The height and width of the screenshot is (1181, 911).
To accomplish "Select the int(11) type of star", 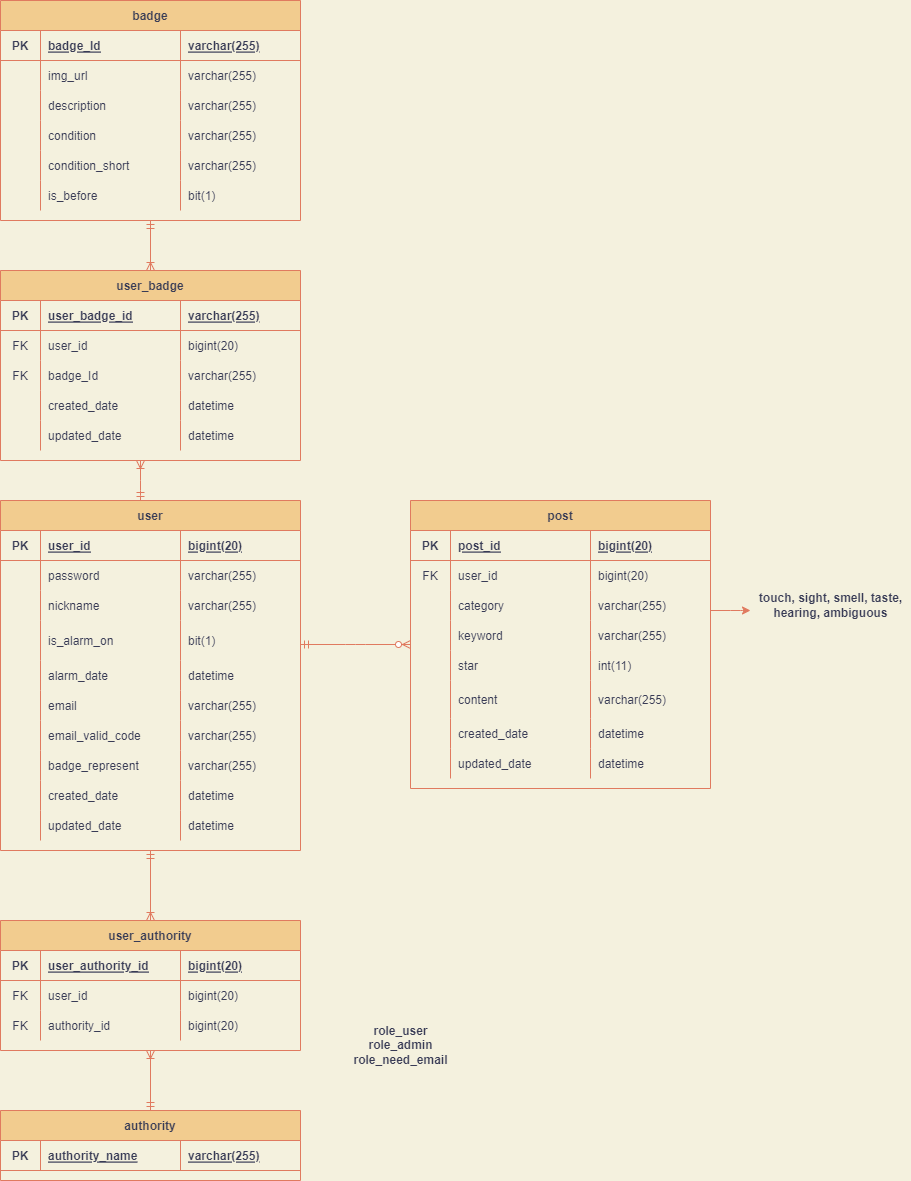I will [x=614, y=666].
